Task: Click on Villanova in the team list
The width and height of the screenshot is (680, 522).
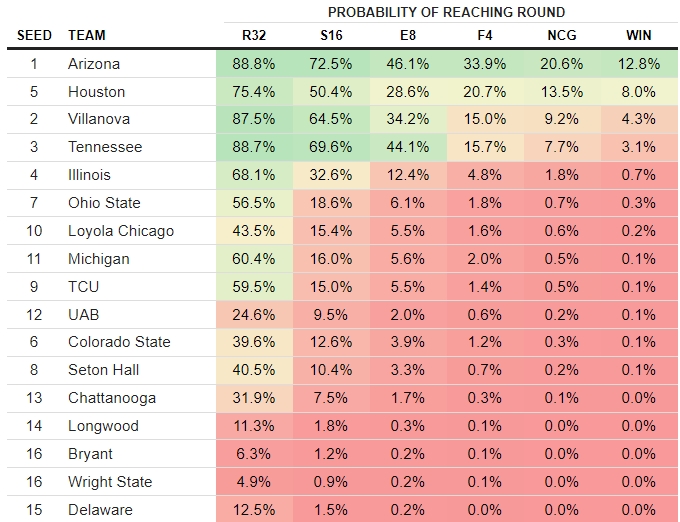Action: point(99,119)
